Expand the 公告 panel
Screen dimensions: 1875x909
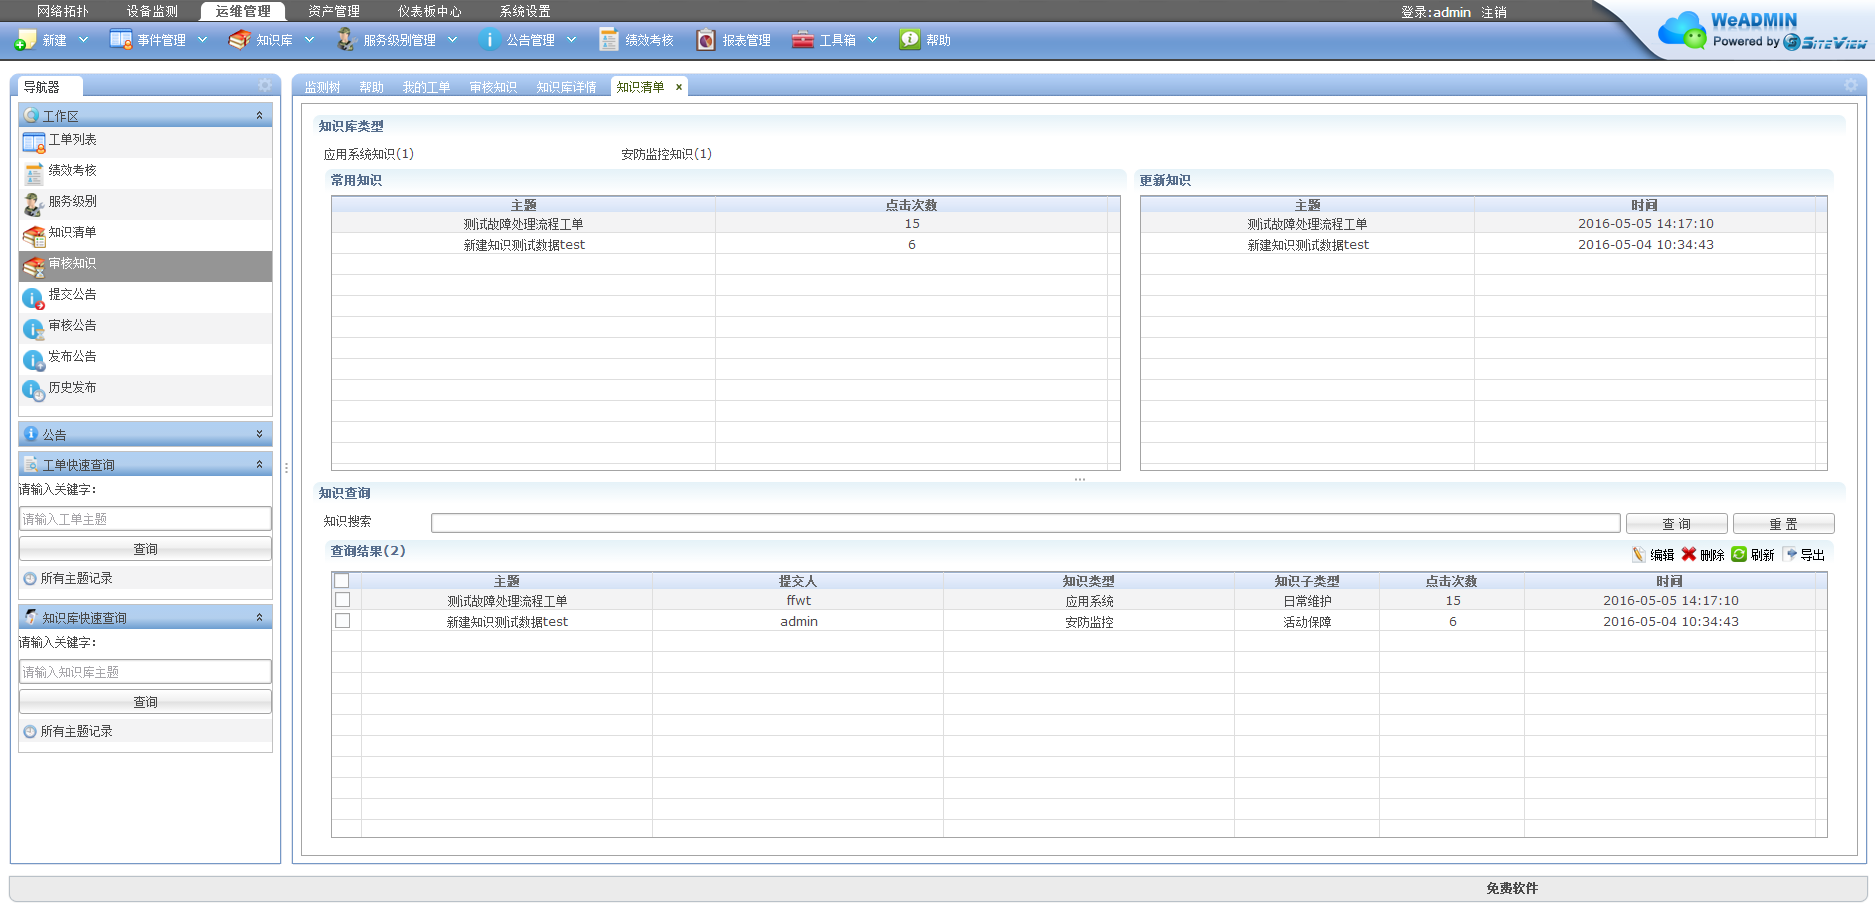260,434
